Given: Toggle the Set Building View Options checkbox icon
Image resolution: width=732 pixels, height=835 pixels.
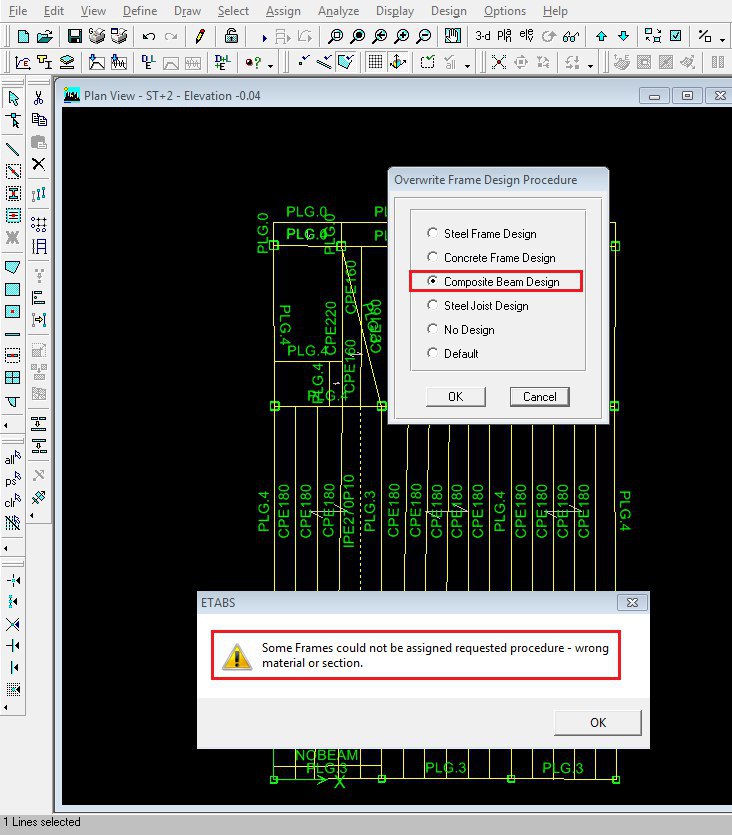Looking at the screenshot, I should point(676,36).
